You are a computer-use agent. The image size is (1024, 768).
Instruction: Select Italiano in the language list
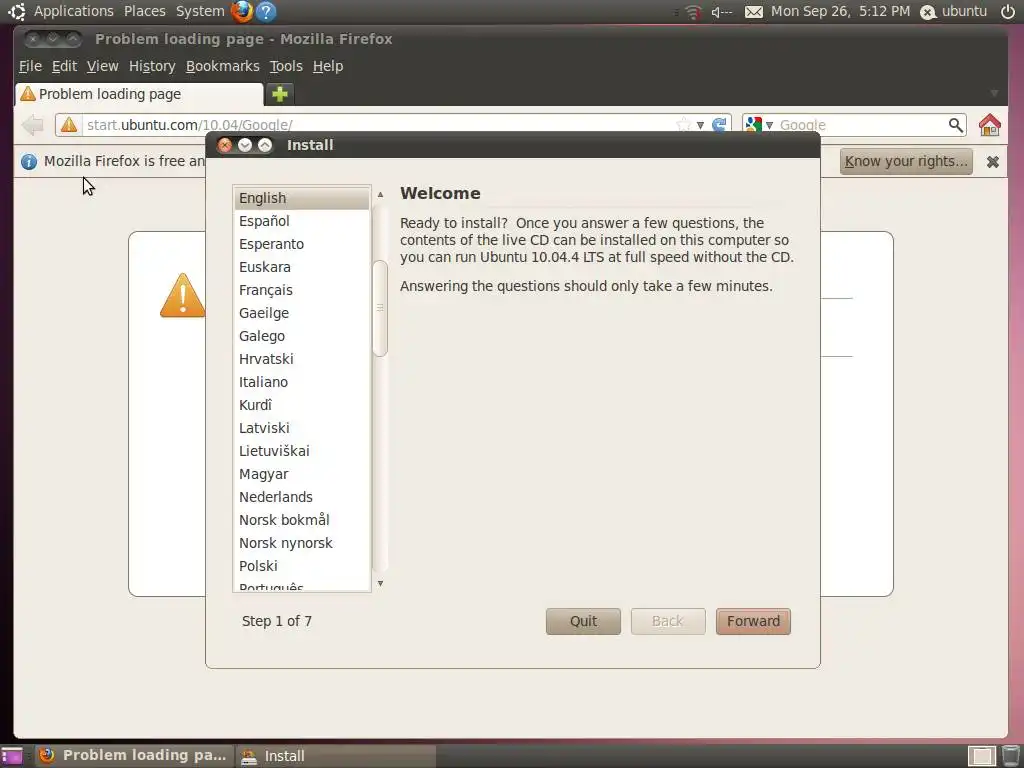point(302,381)
